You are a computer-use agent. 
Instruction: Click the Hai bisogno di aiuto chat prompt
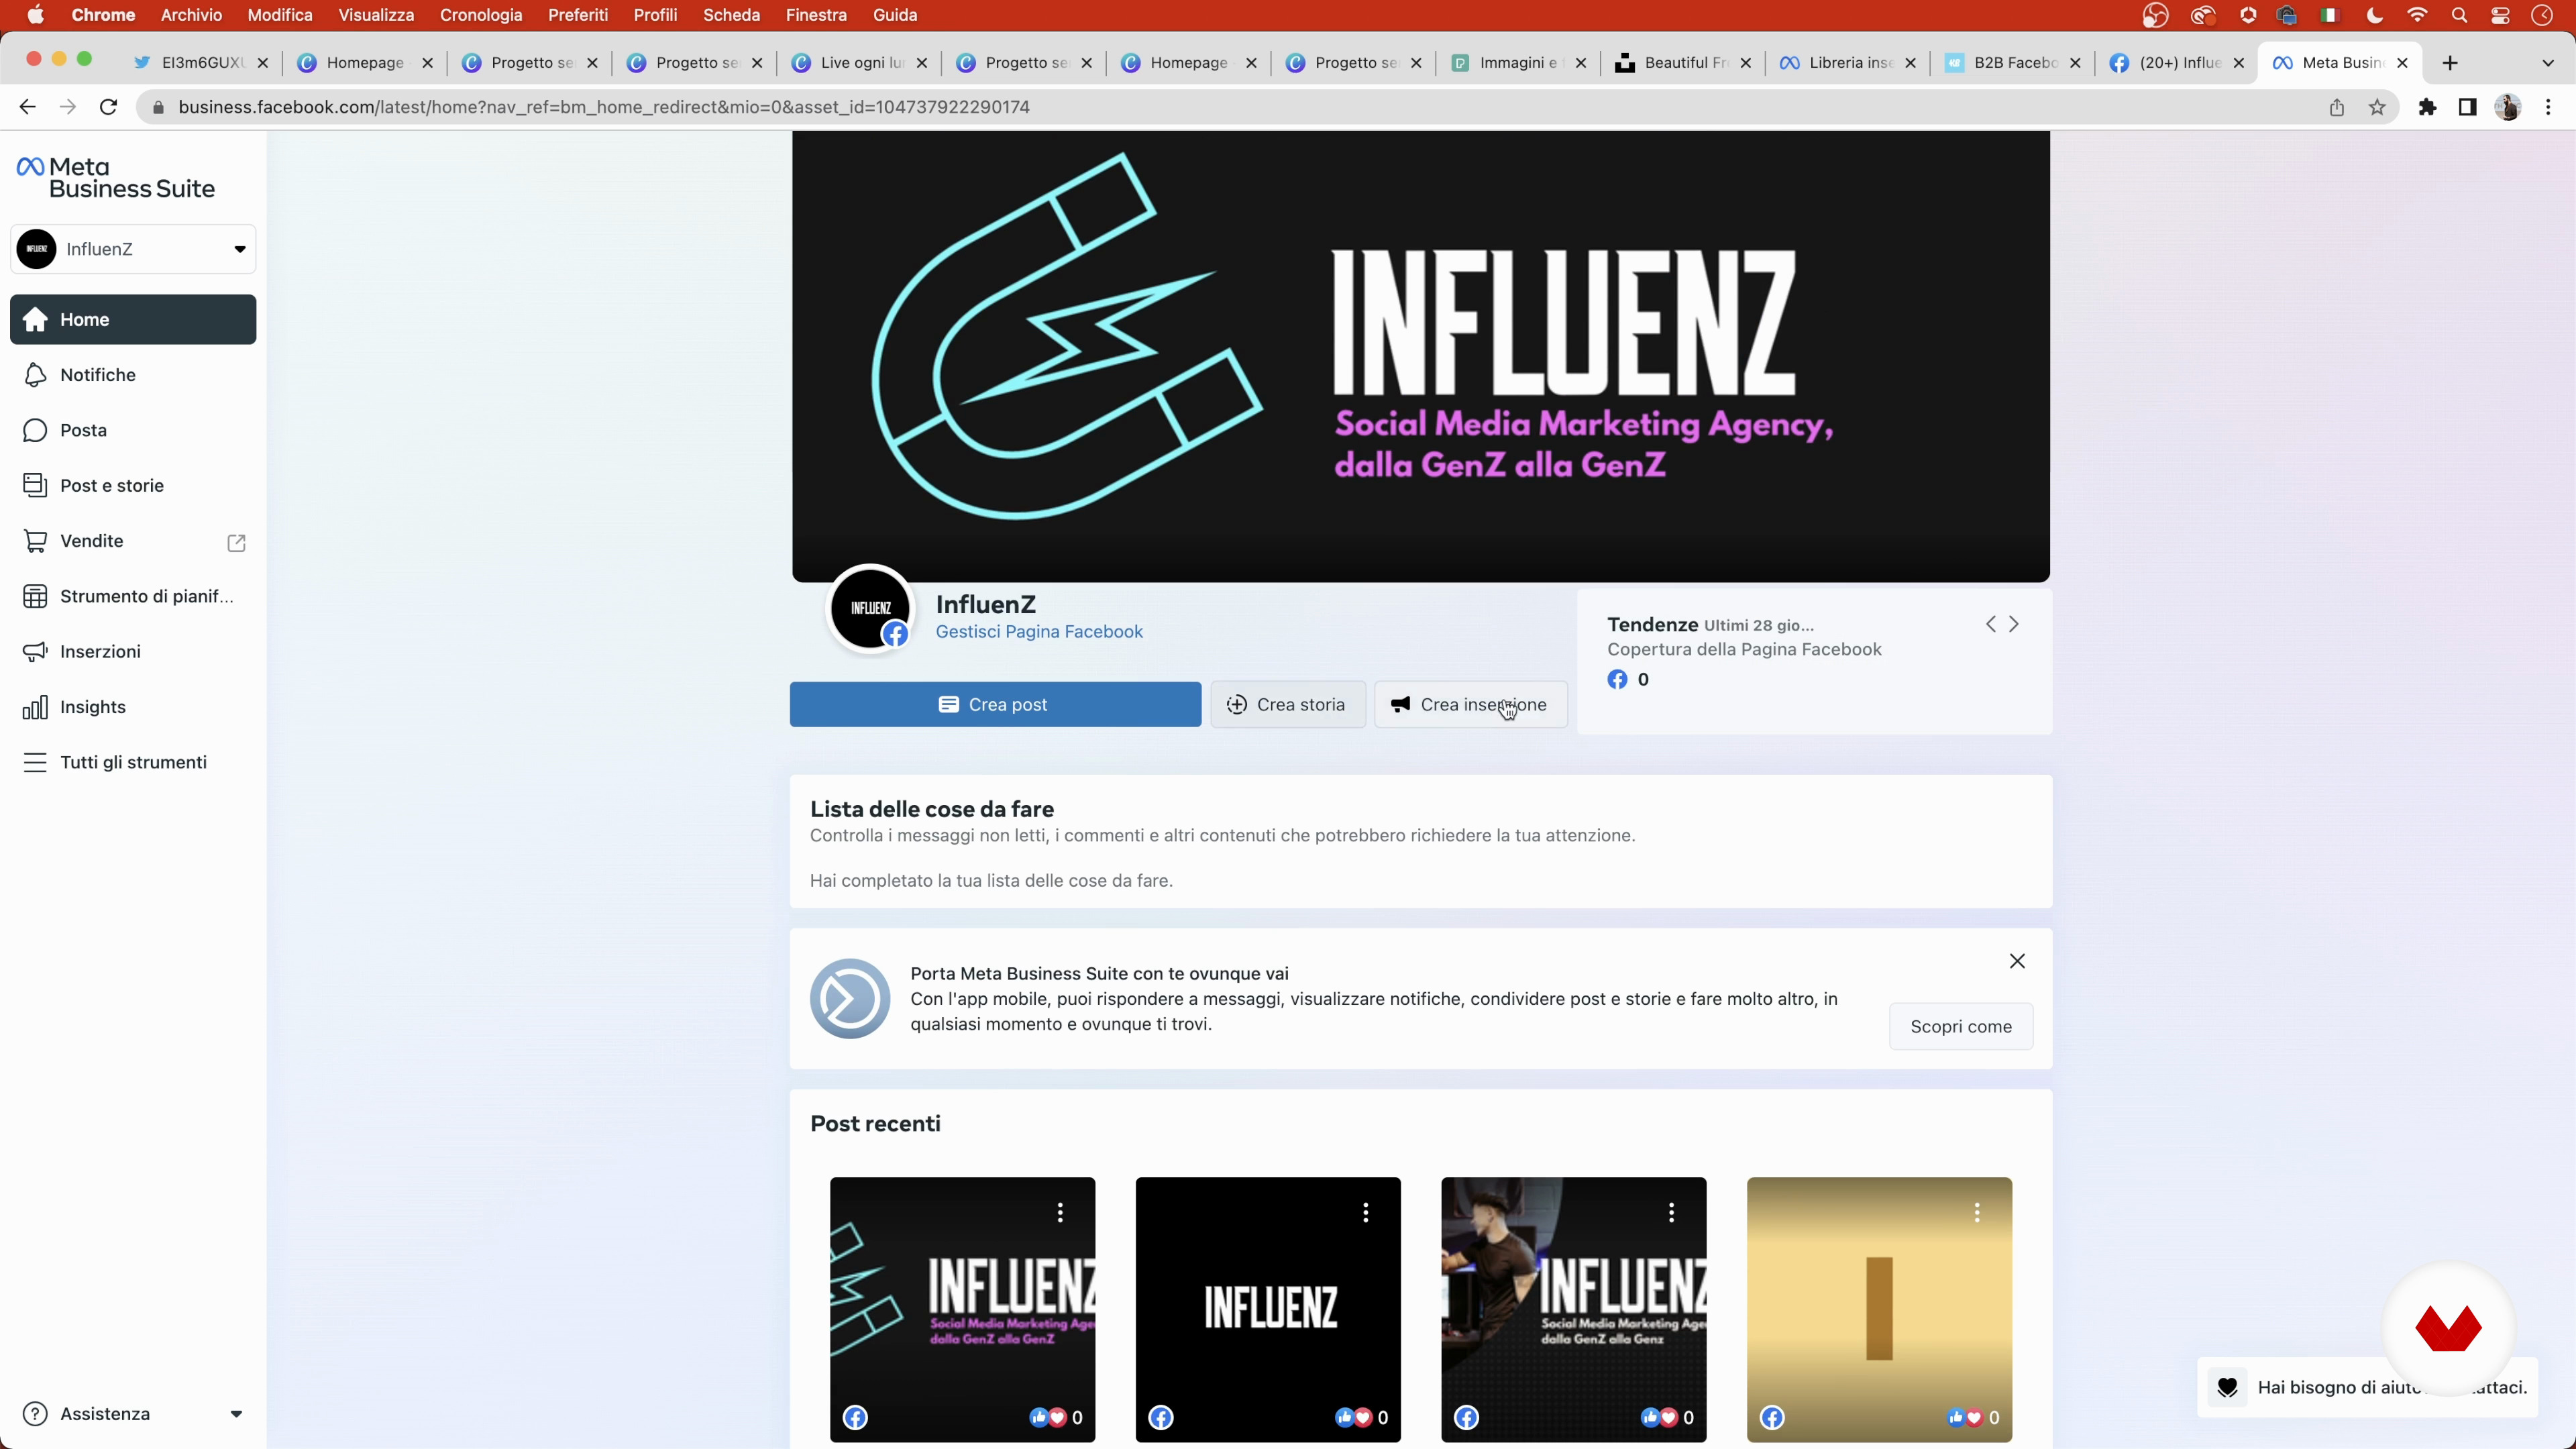click(2367, 1388)
